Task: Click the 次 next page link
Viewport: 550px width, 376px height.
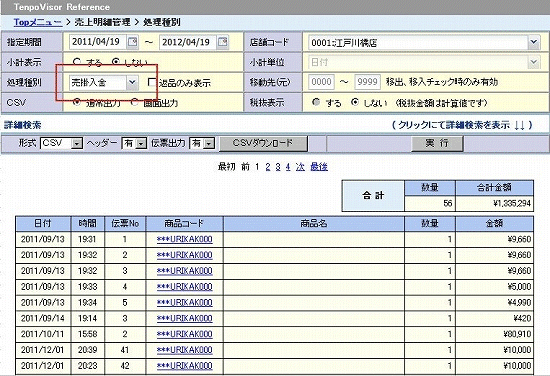Action: (300, 167)
